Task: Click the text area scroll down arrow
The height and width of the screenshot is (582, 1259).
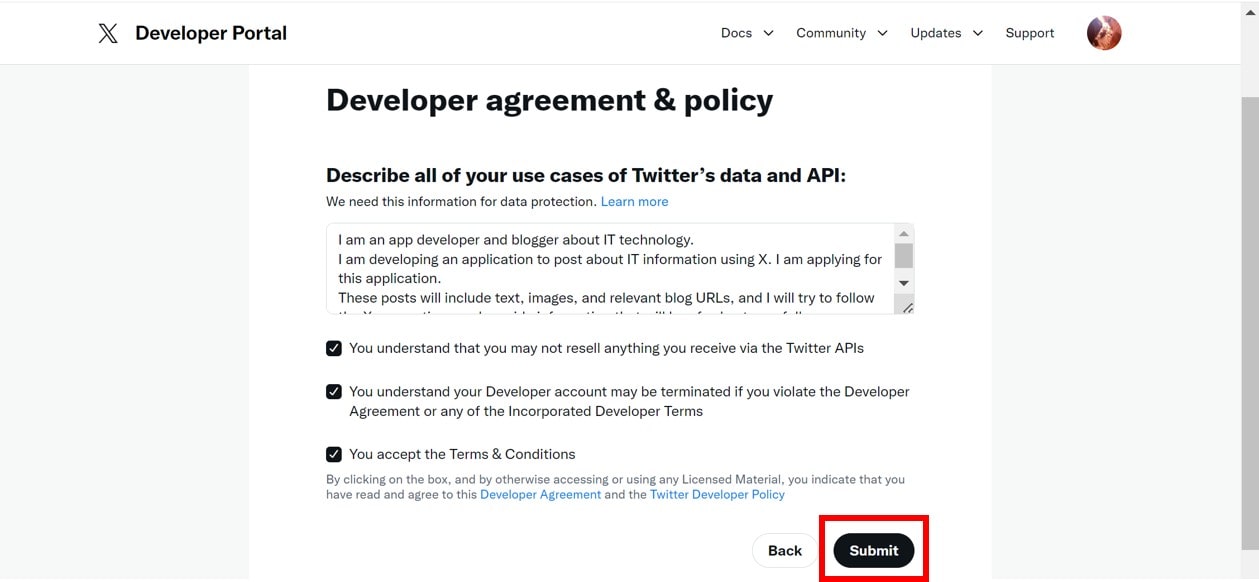Action: (903, 283)
